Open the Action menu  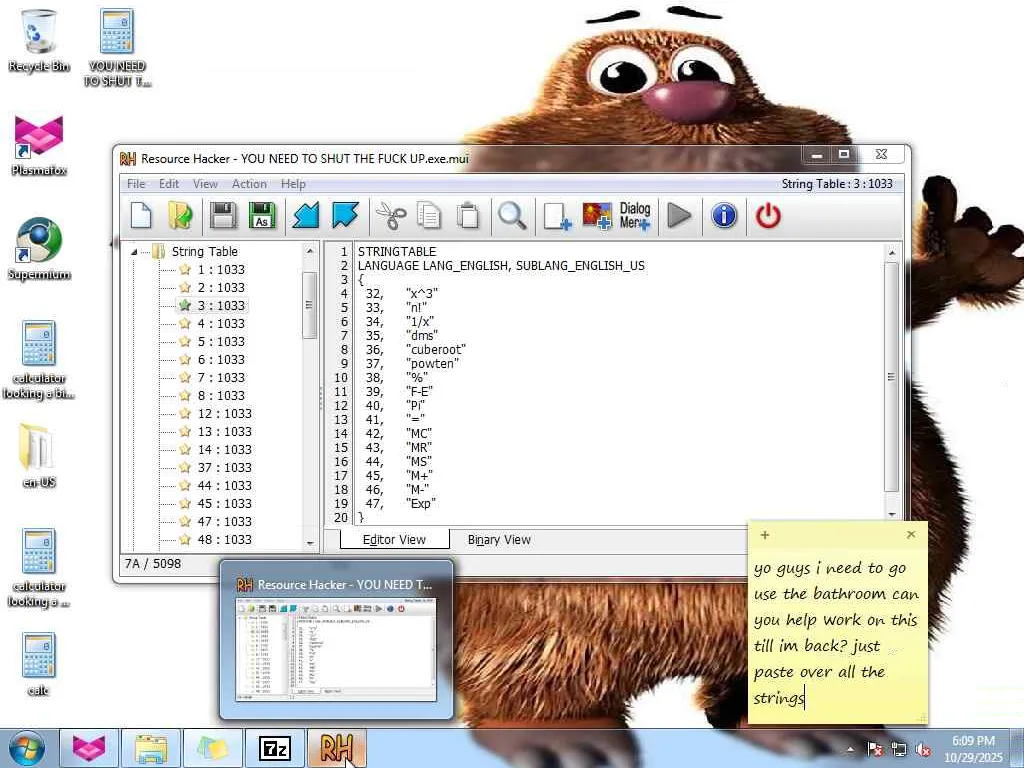(x=249, y=184)
